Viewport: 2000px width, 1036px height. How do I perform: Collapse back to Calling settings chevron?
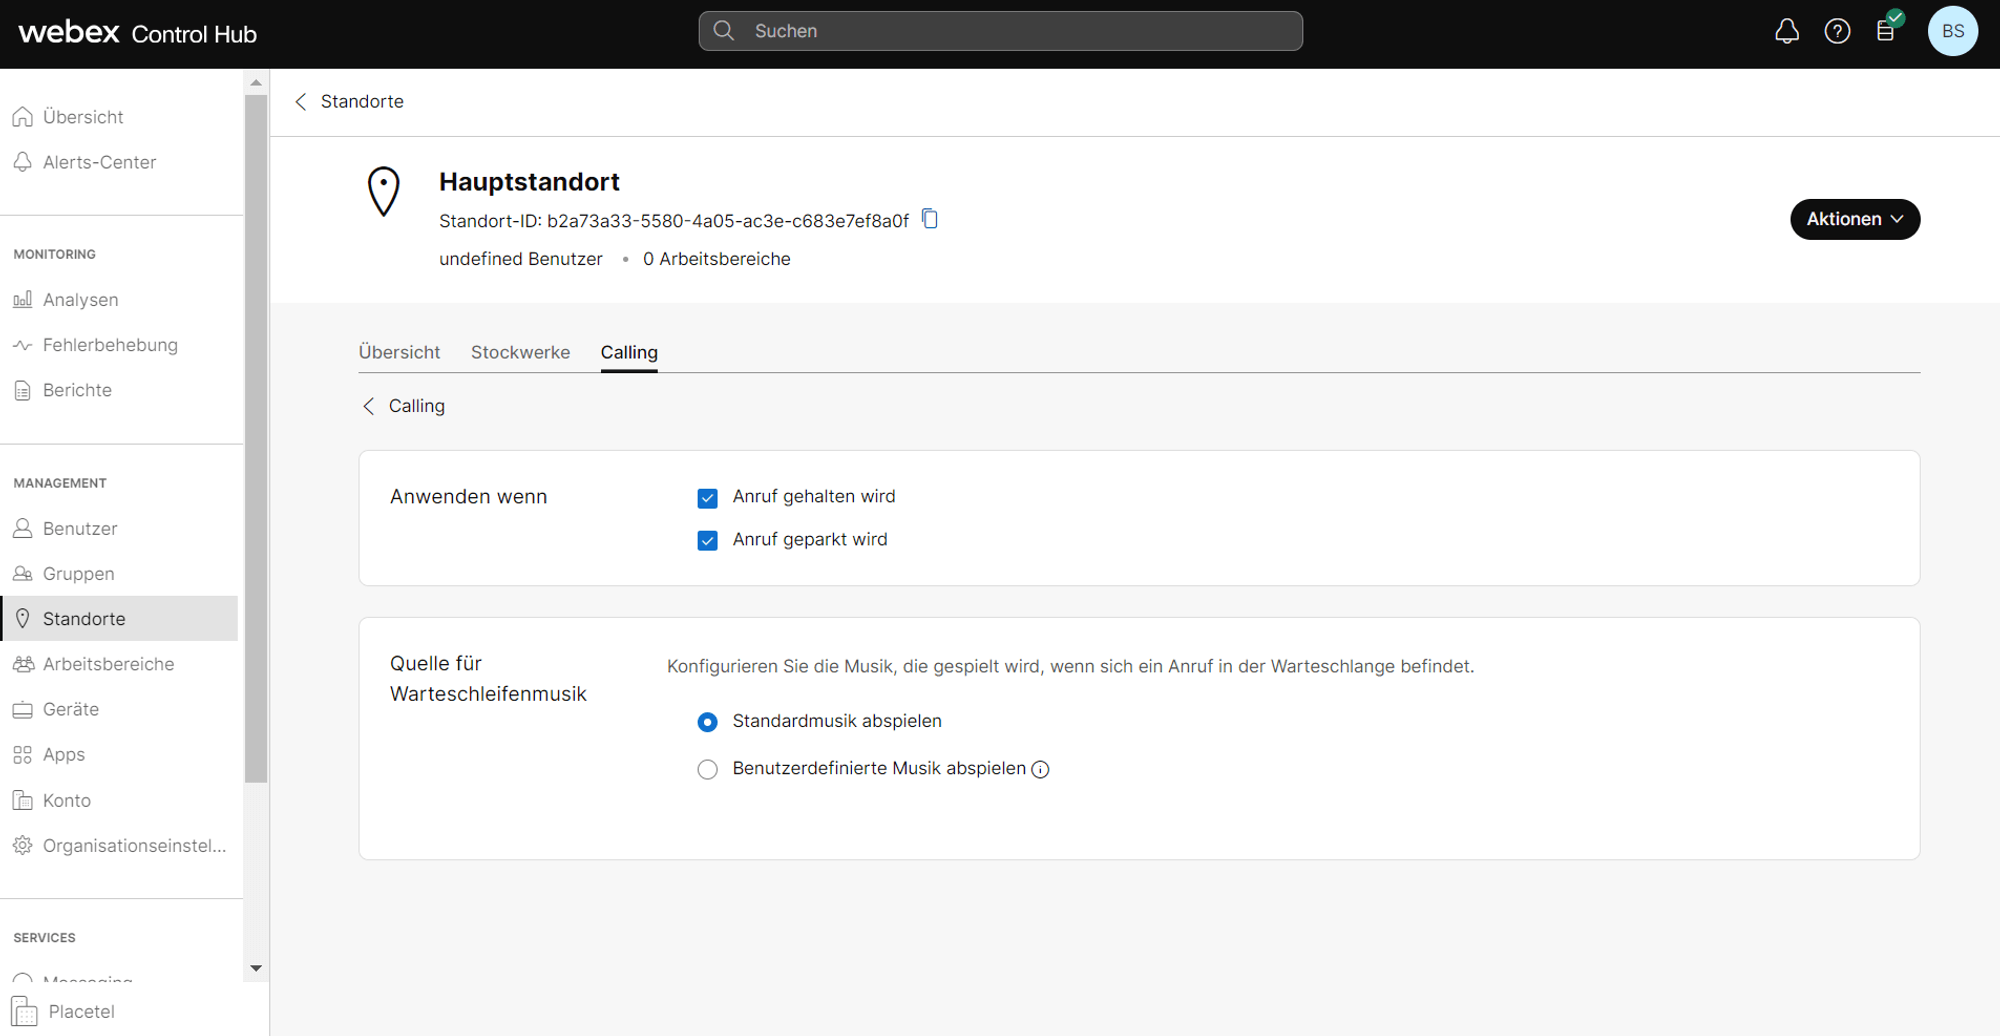tap(369, 406)
